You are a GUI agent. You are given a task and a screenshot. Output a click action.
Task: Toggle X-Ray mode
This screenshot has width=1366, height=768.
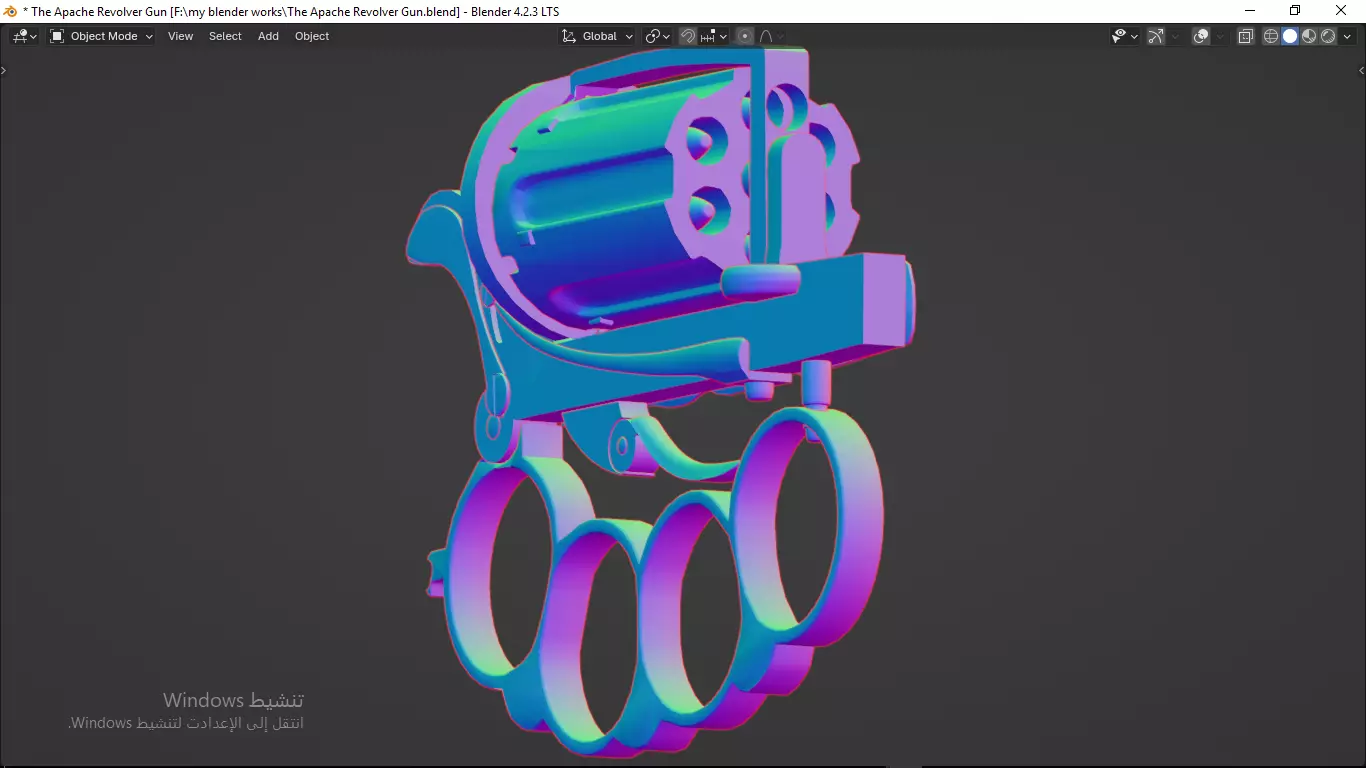point(1246,36)
